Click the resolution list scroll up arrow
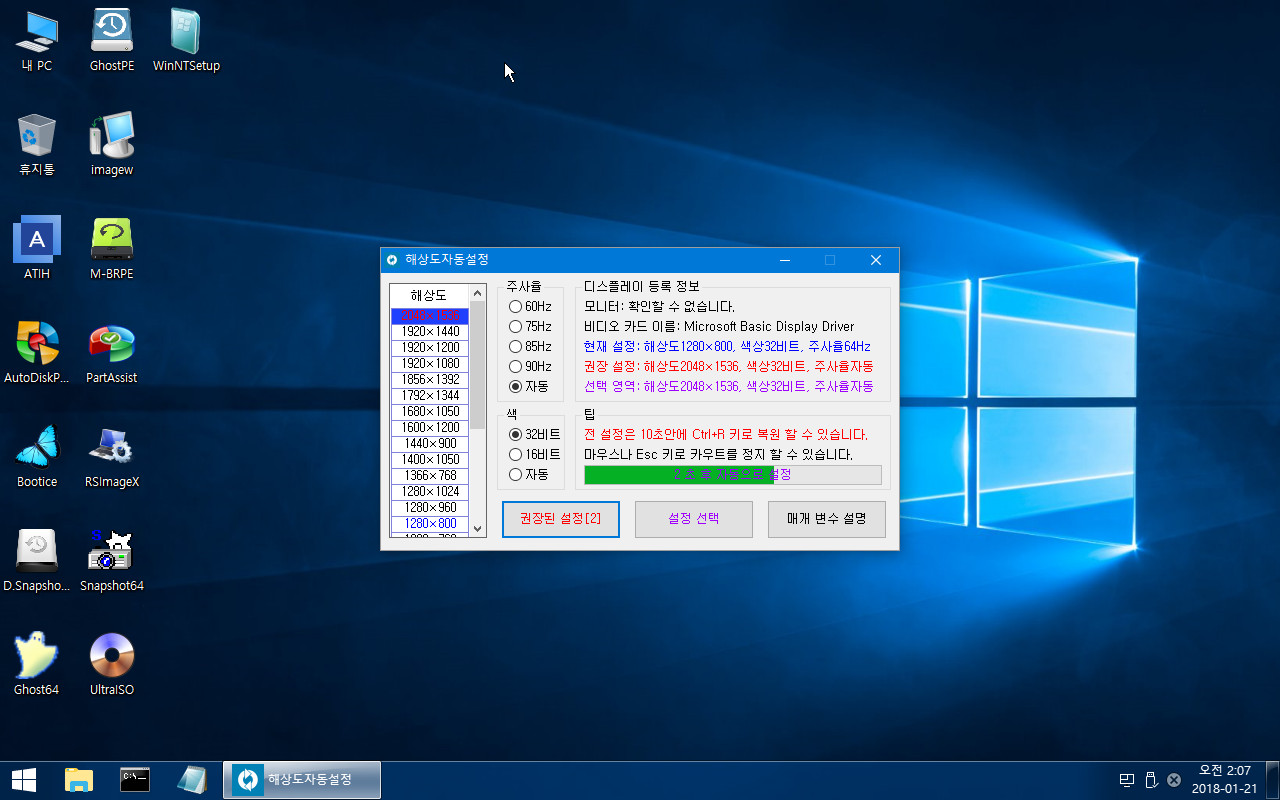Viewport: 1280px width, 800px height. point(478,293)
